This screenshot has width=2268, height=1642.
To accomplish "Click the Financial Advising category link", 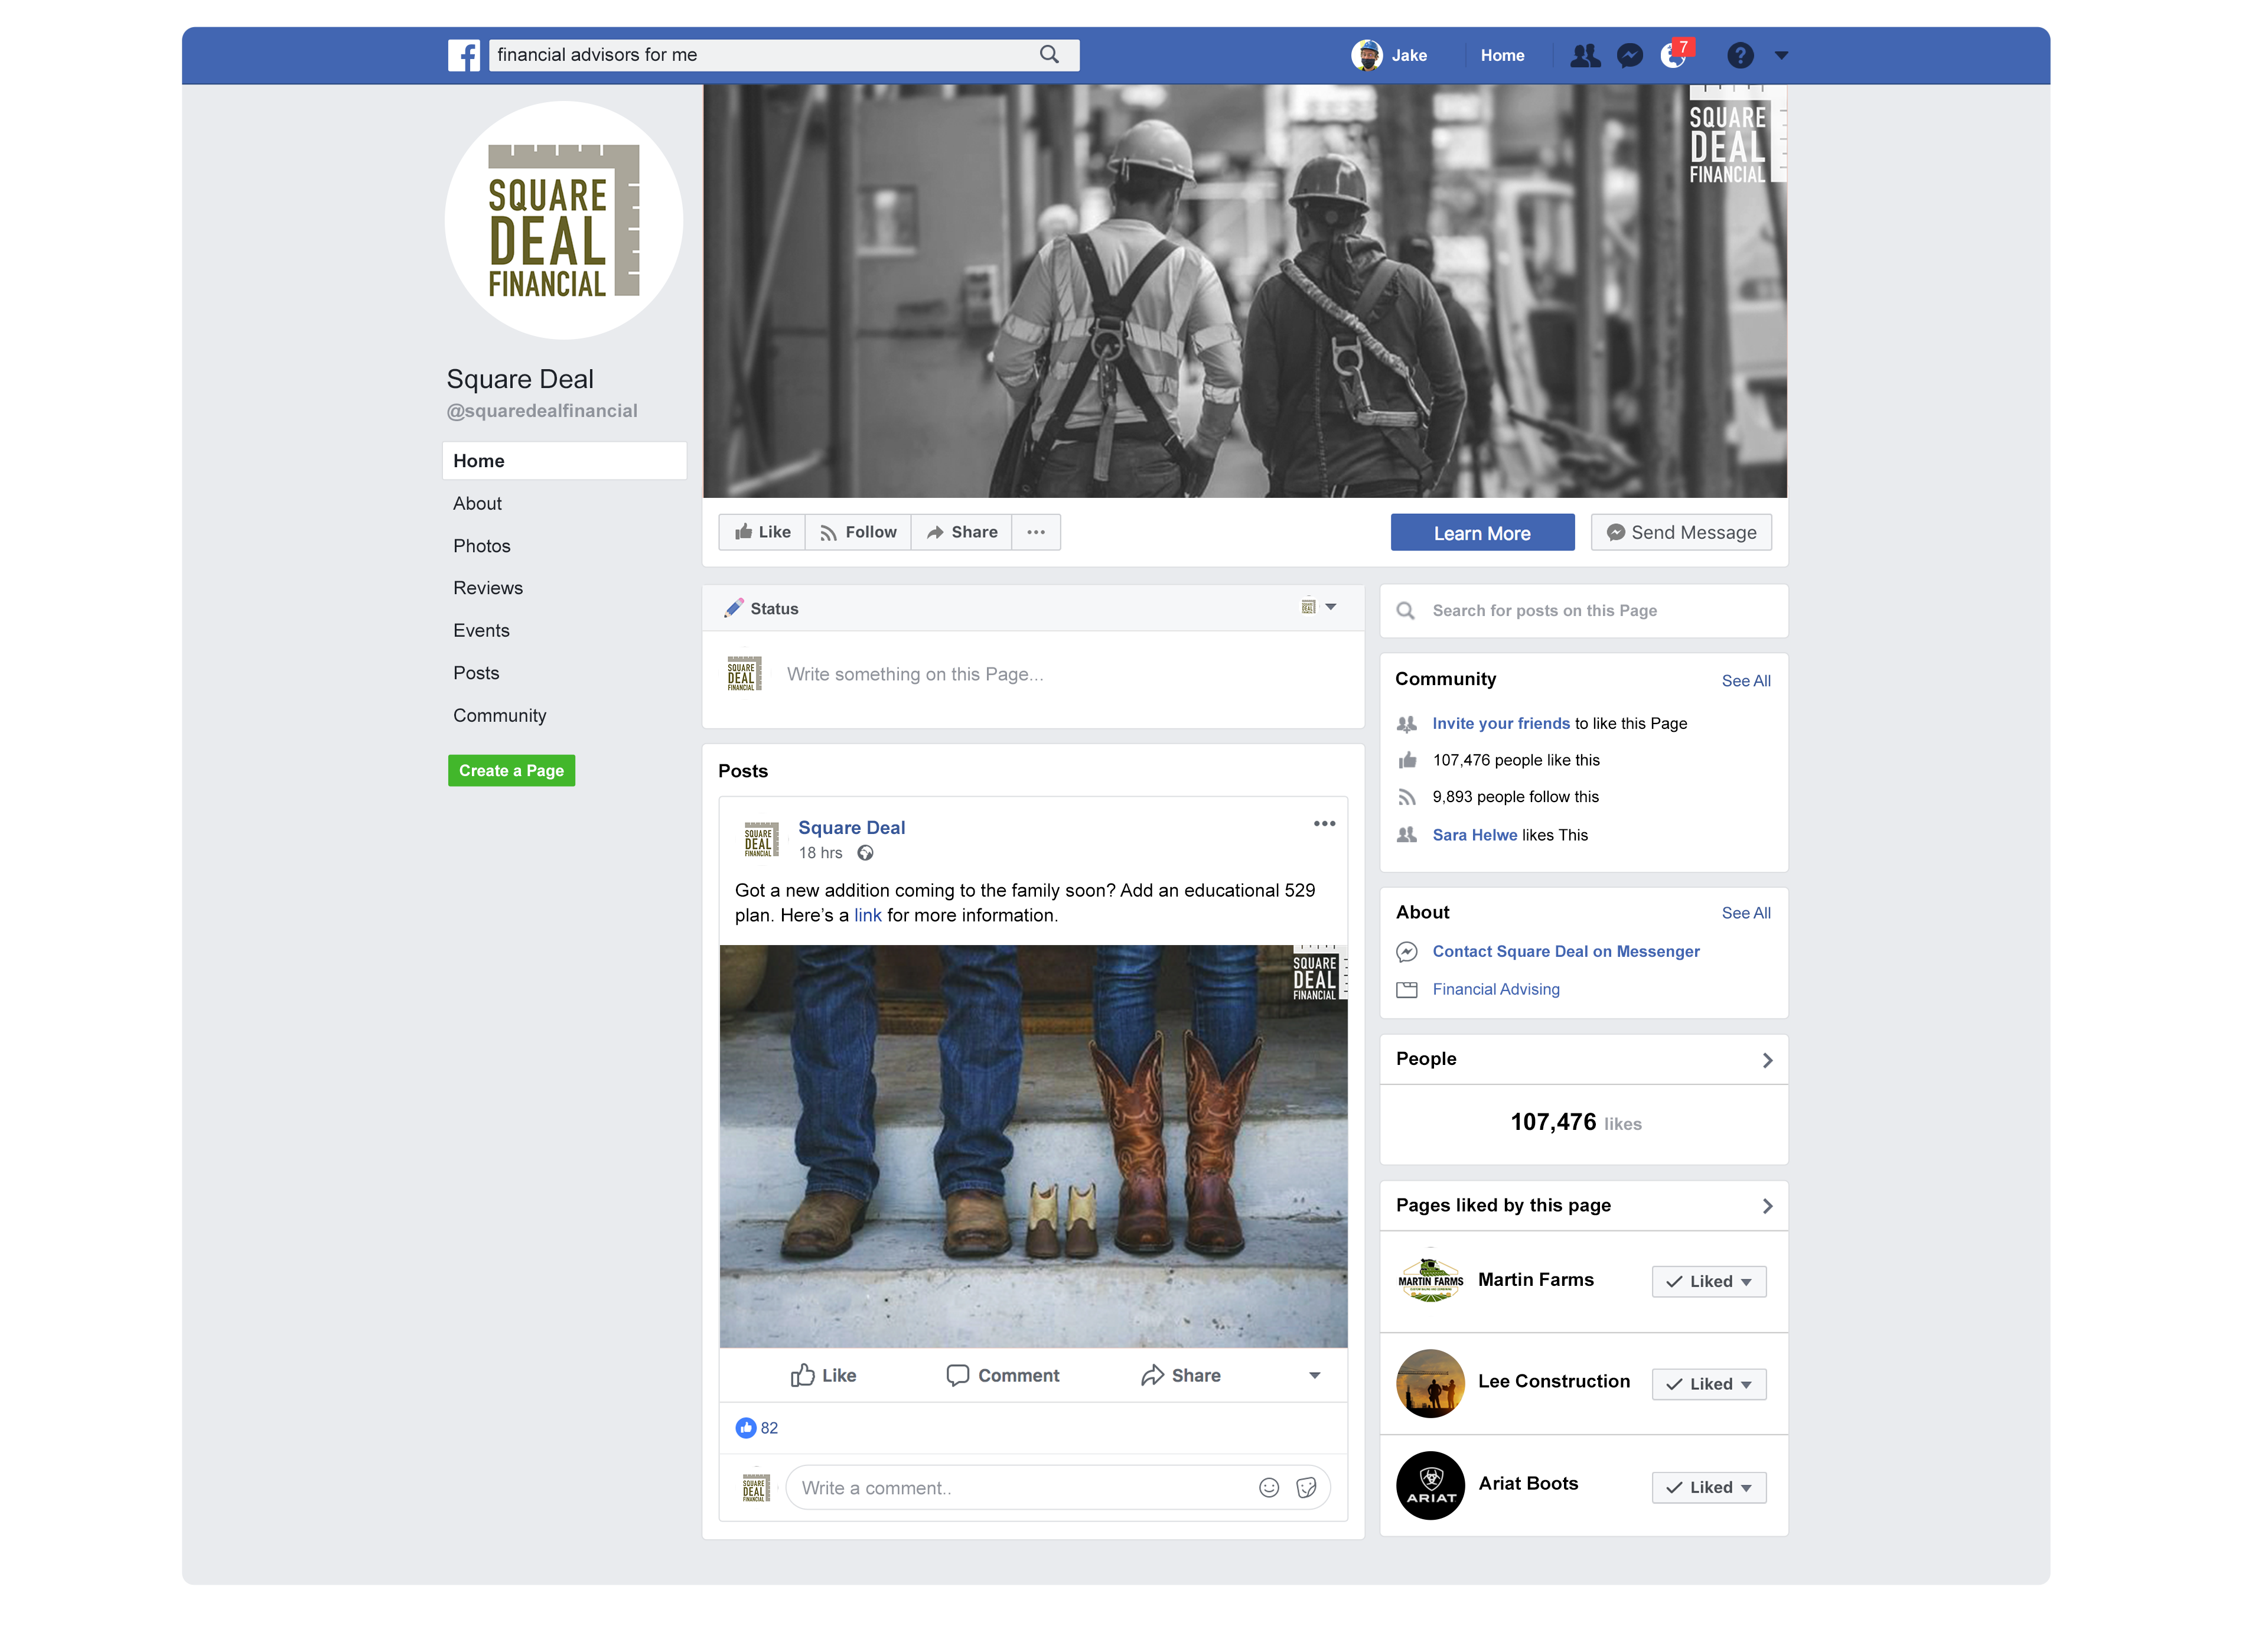I will point(1496,990).
